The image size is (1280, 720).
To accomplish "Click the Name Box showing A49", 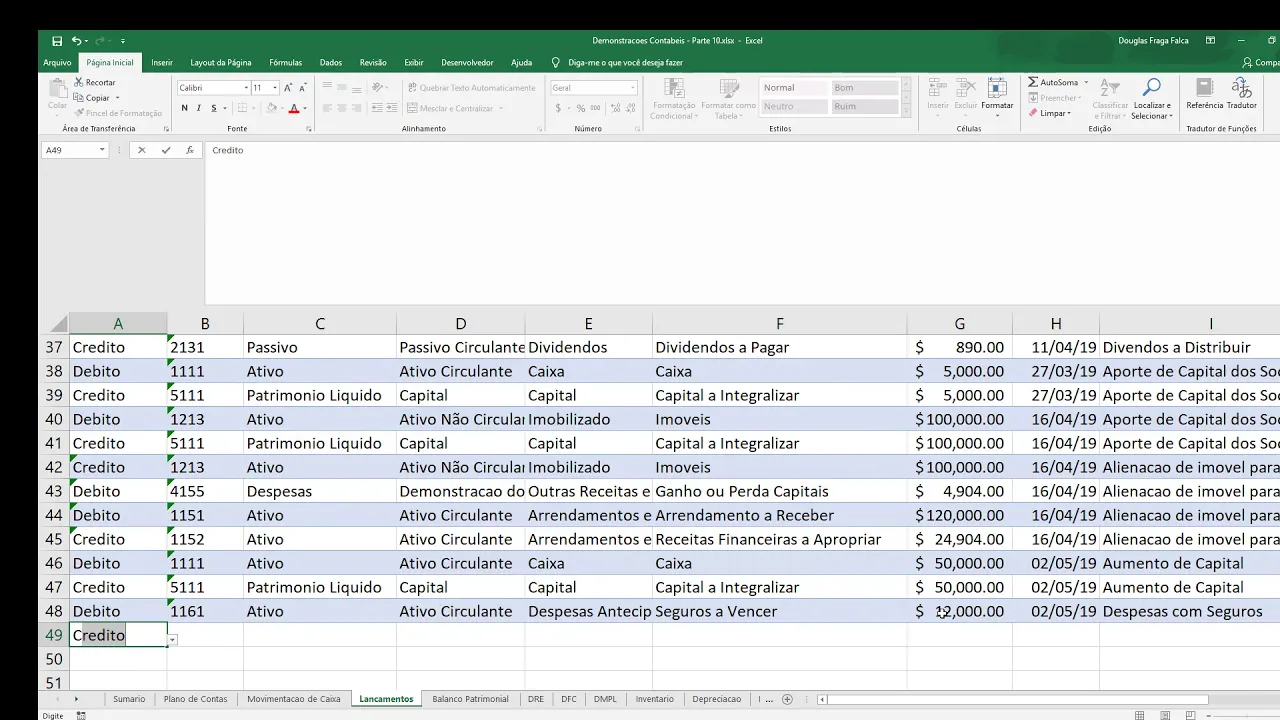I will tap(69, 150).
